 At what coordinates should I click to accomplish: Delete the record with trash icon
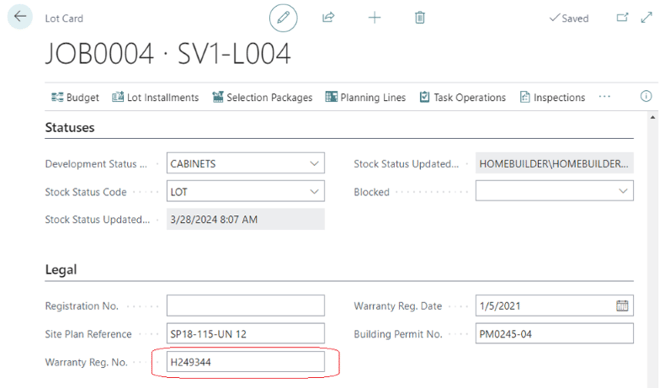point(420,18)
